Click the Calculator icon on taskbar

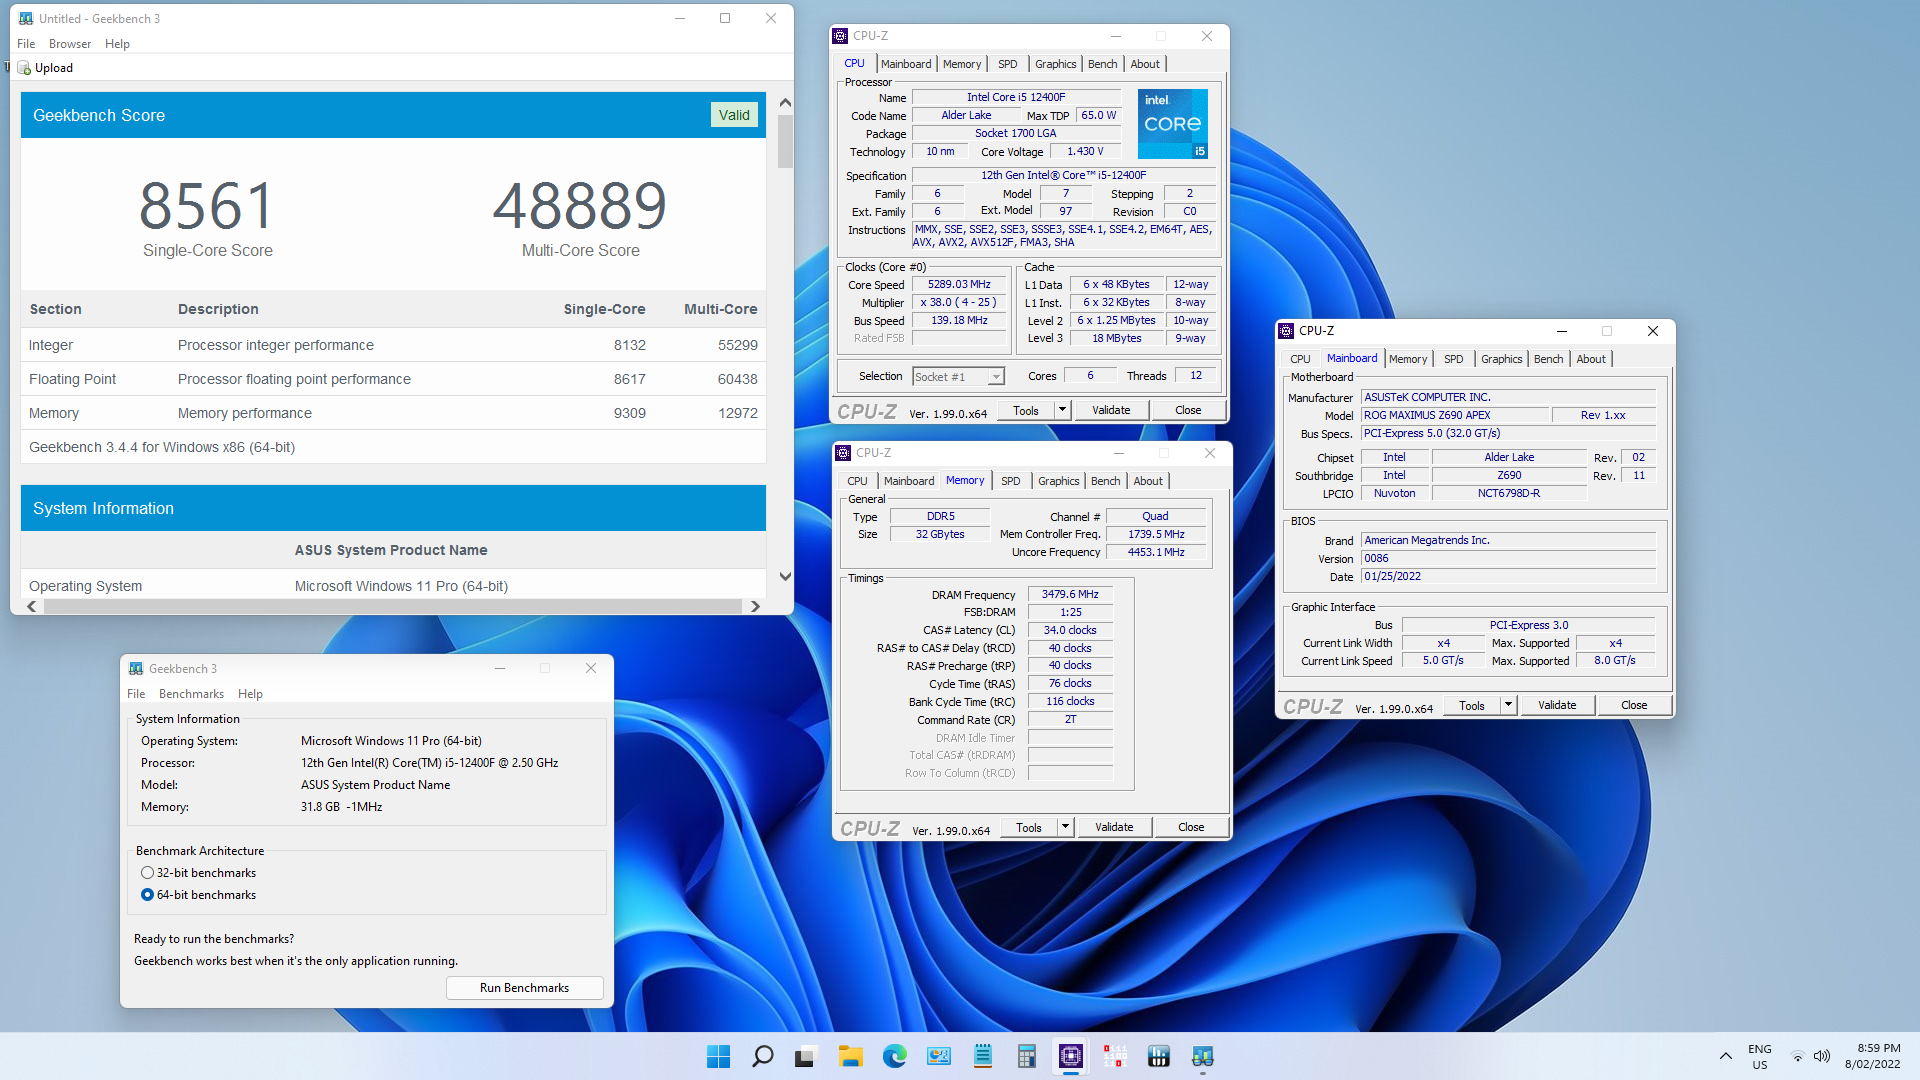pyautogui.click(x=1026, y=1056)
